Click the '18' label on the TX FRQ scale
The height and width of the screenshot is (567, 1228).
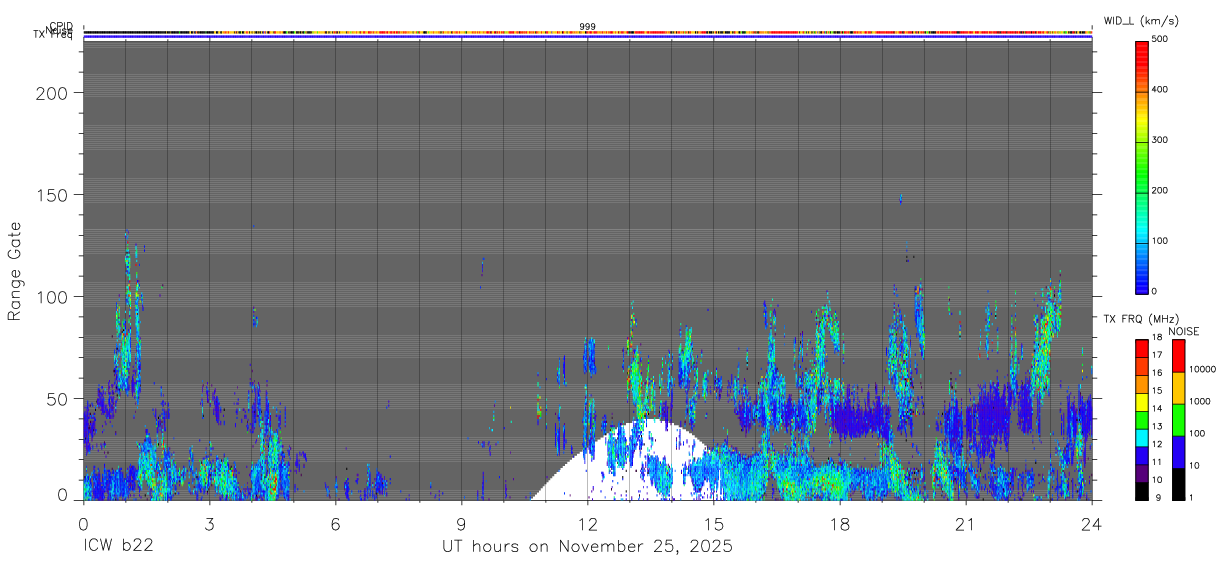[x=1157, y=339]
